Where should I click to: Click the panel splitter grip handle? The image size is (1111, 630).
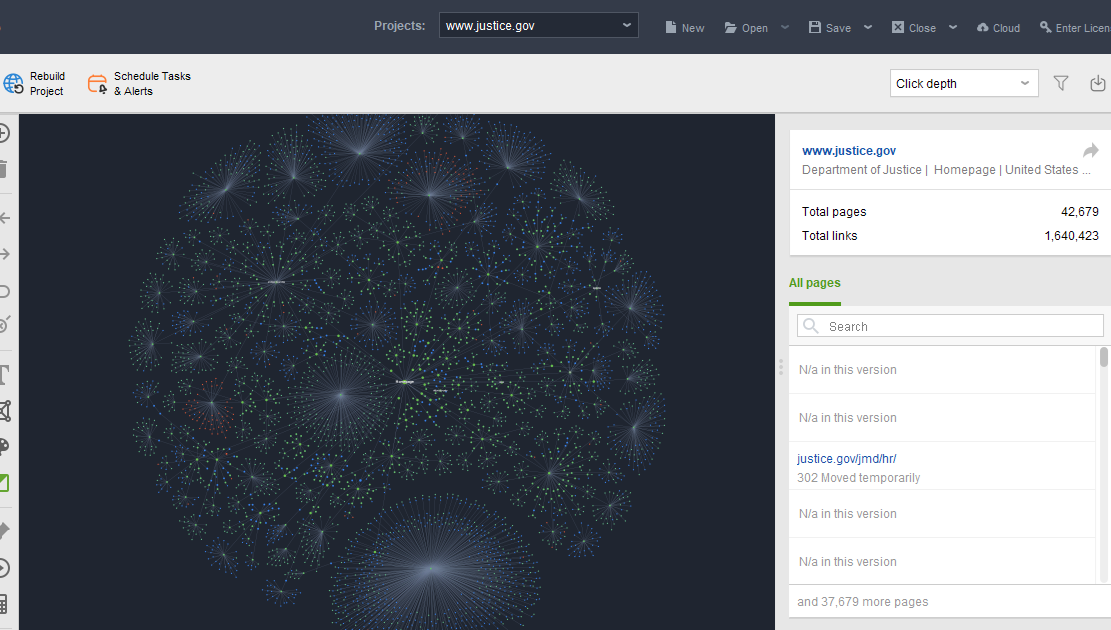tap(781, 367)
